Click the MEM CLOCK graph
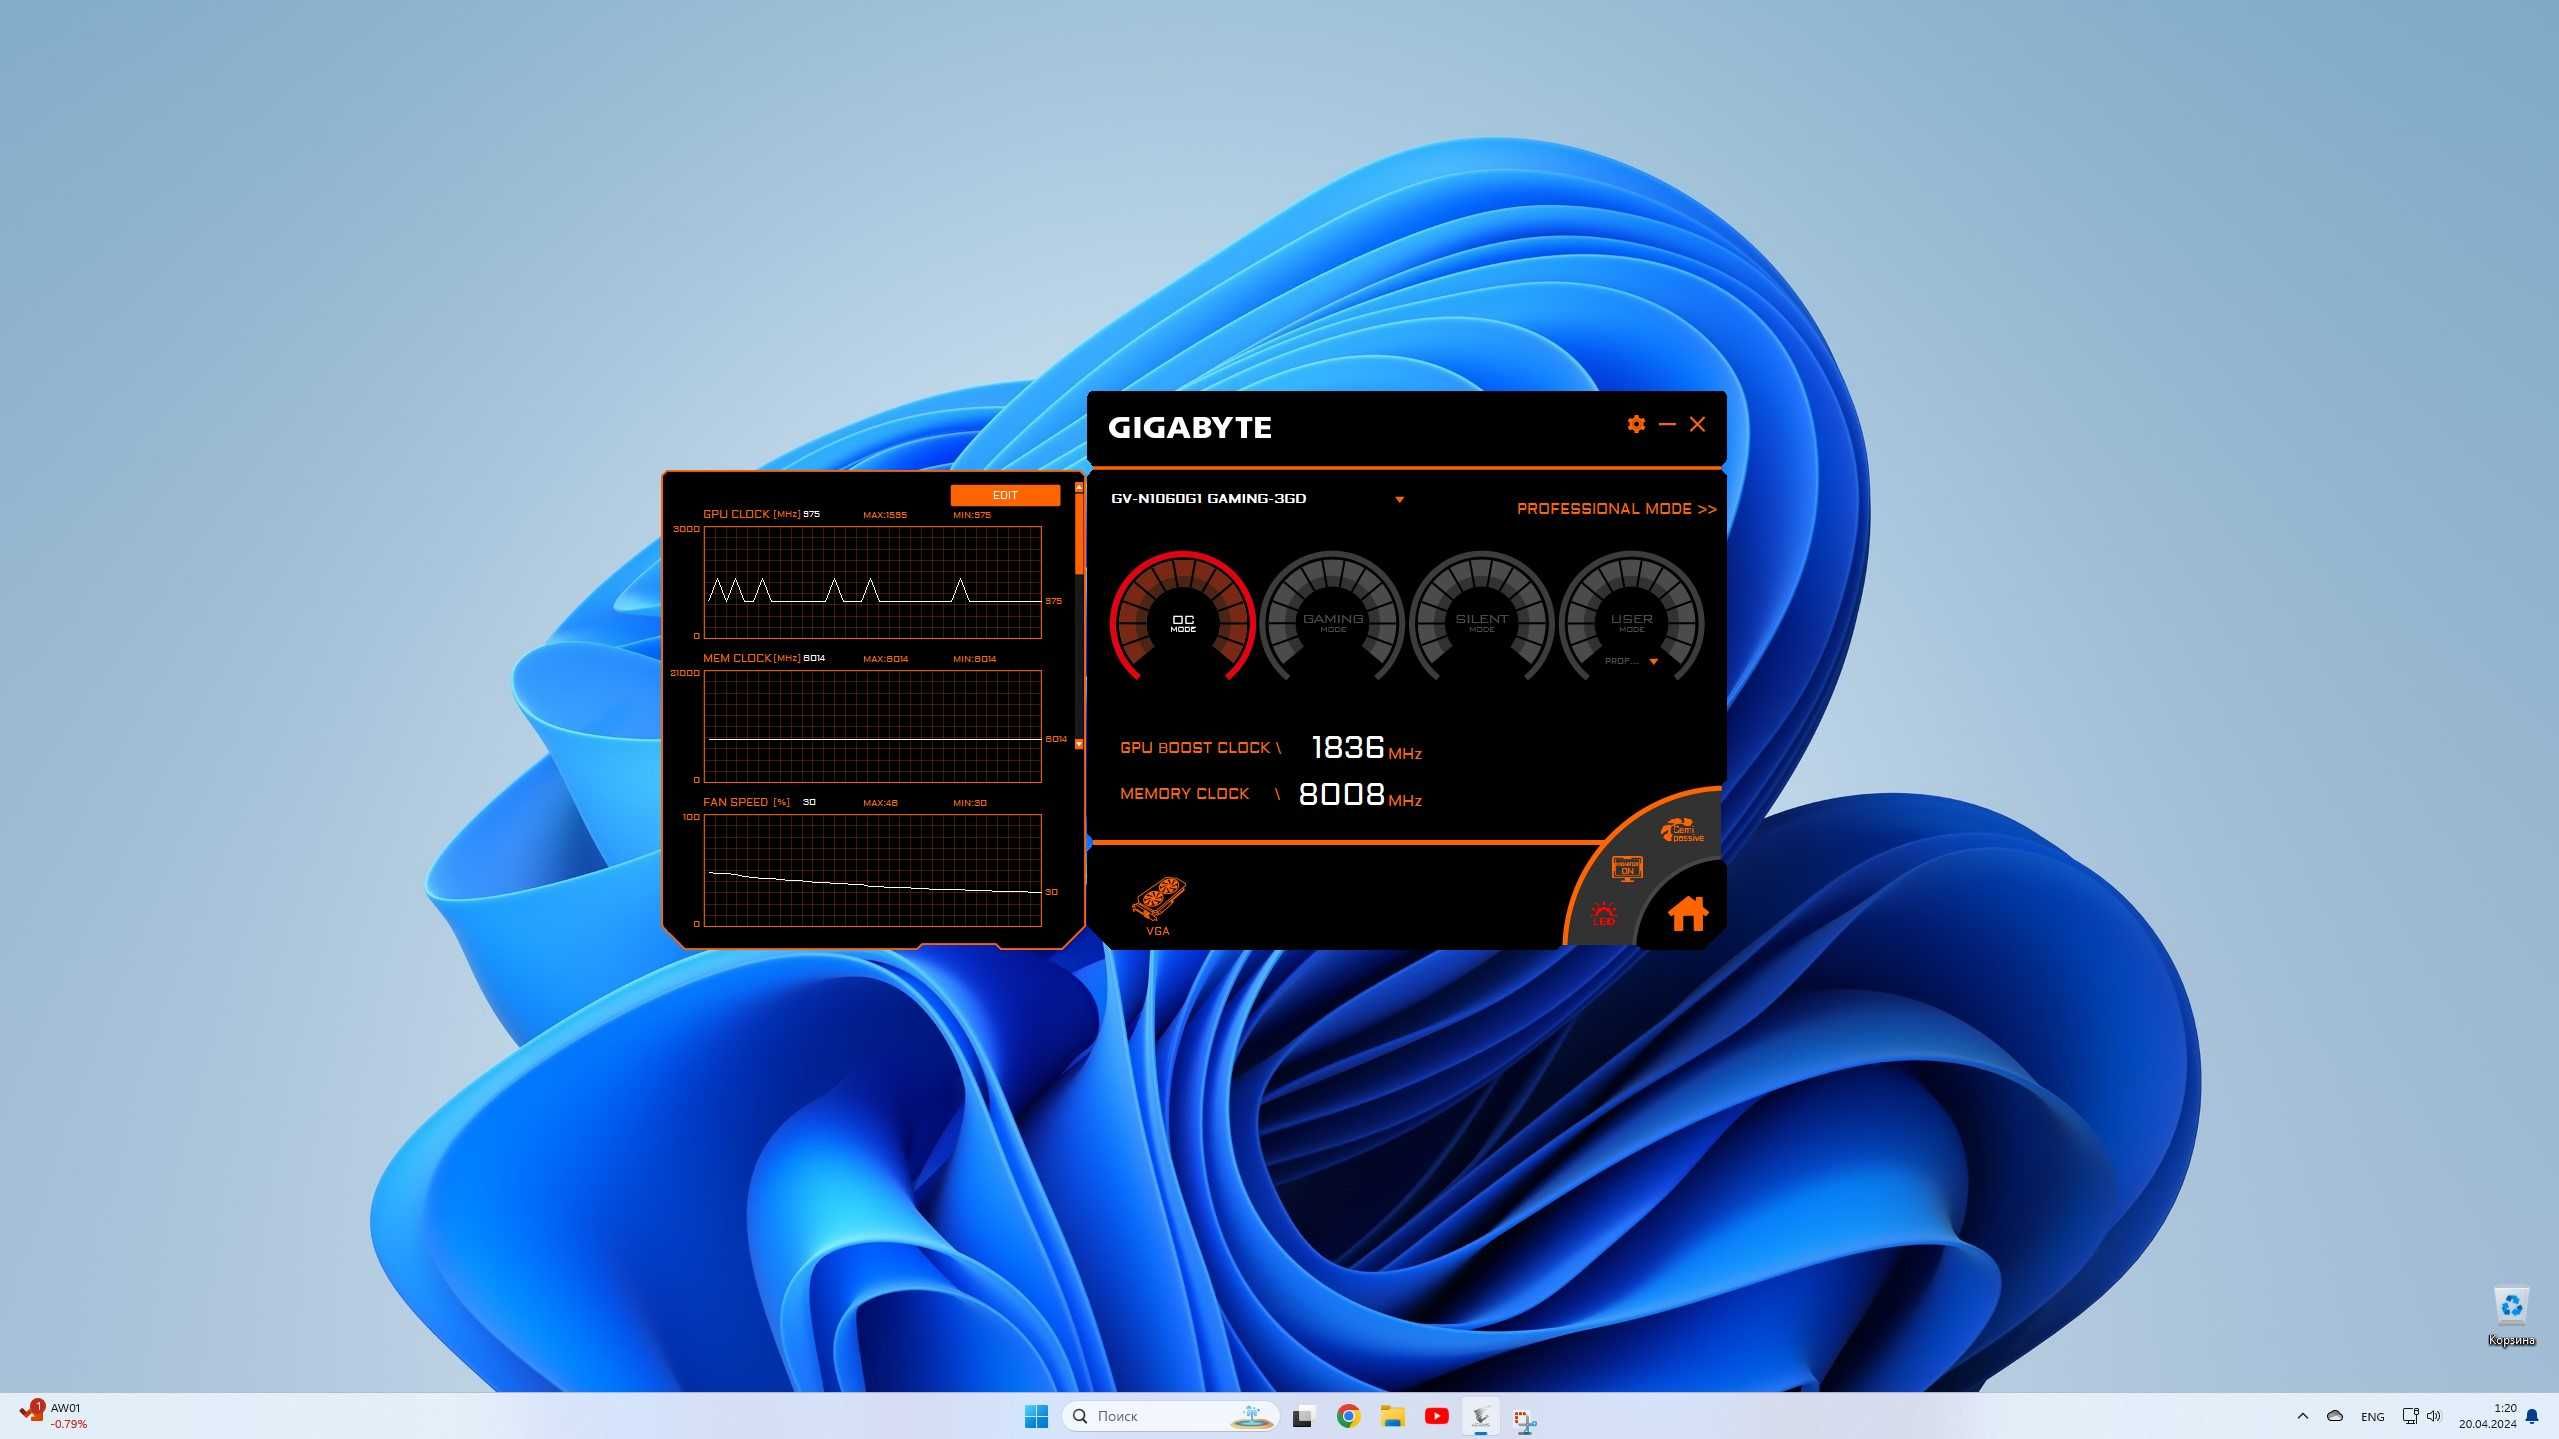 [x=872, y=726]
